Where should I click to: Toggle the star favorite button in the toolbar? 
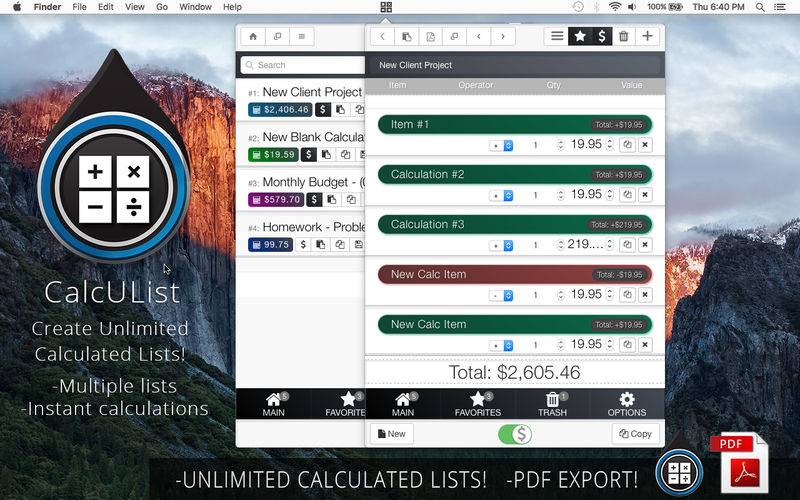(579, 37)
